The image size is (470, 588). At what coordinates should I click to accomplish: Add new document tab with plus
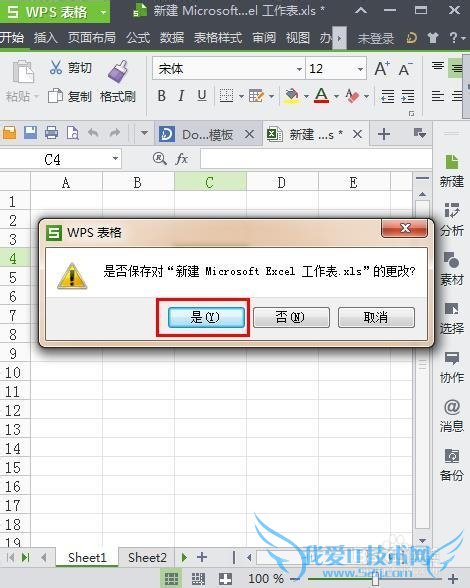tap(384, 134)
